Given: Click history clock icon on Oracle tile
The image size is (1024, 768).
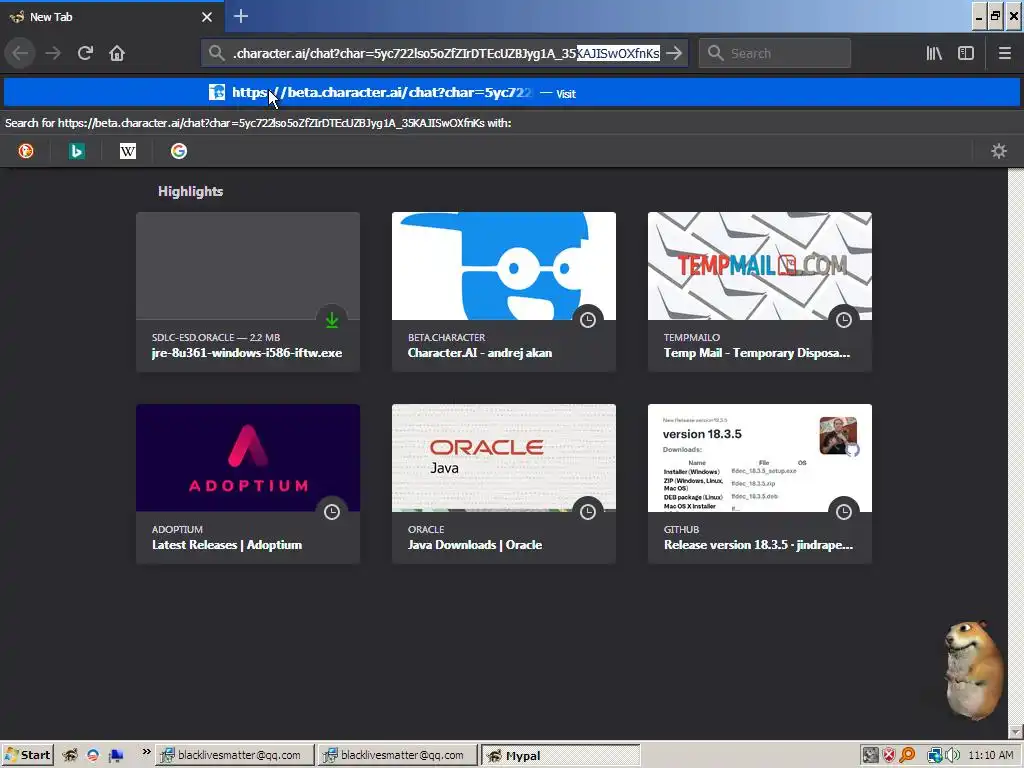Looking at the screenshot, I should click(x=588, y=512).
